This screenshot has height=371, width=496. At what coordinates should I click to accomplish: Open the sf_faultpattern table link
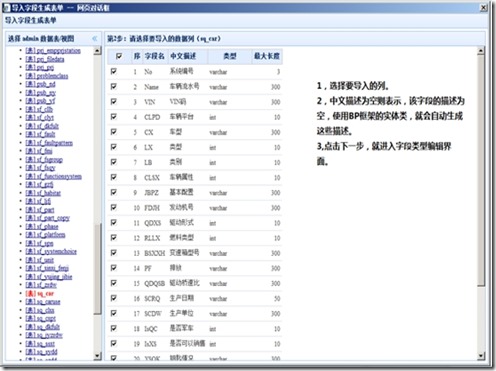[49, 143]
